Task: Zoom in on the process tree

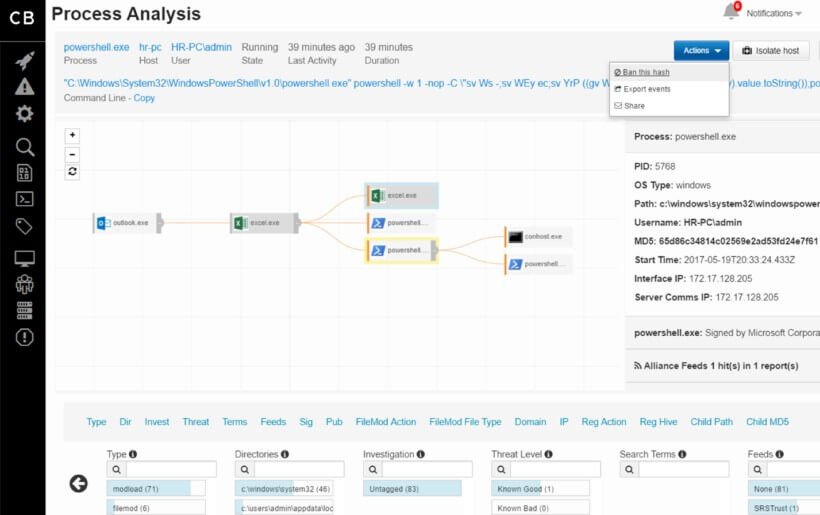Action: coord(72,135)
